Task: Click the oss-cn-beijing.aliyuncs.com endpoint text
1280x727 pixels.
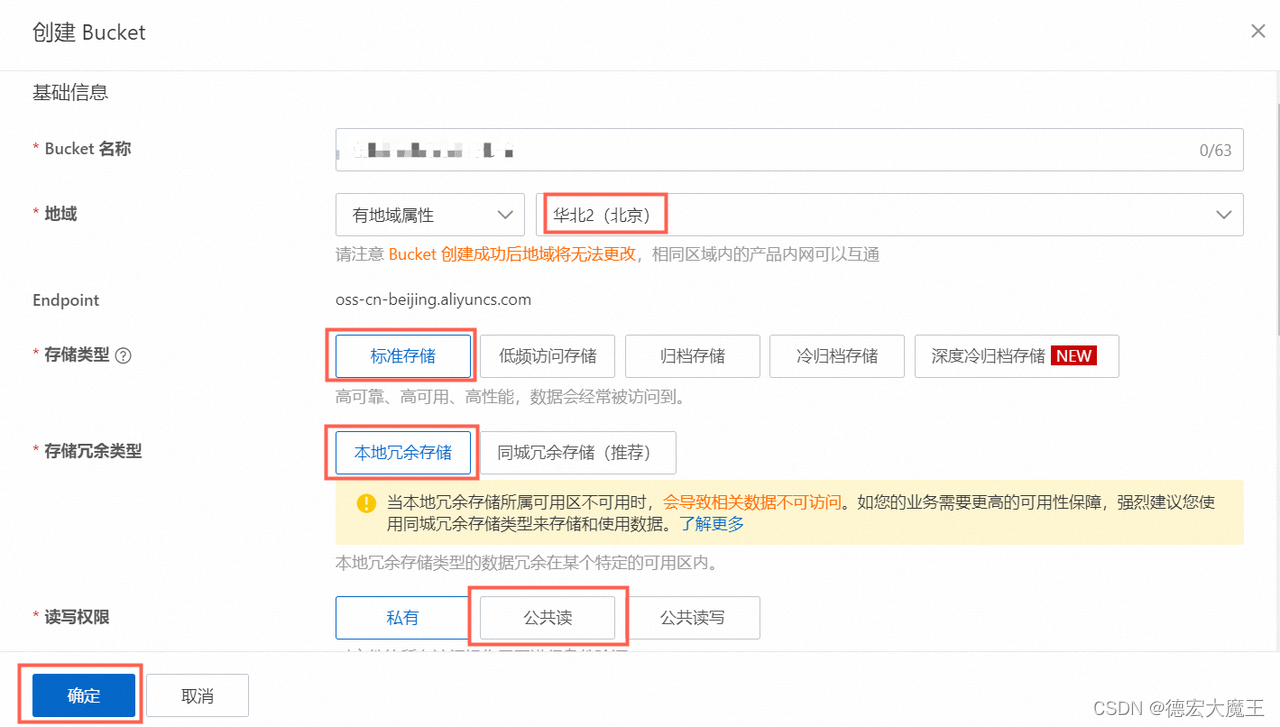Action: (434, 299)
